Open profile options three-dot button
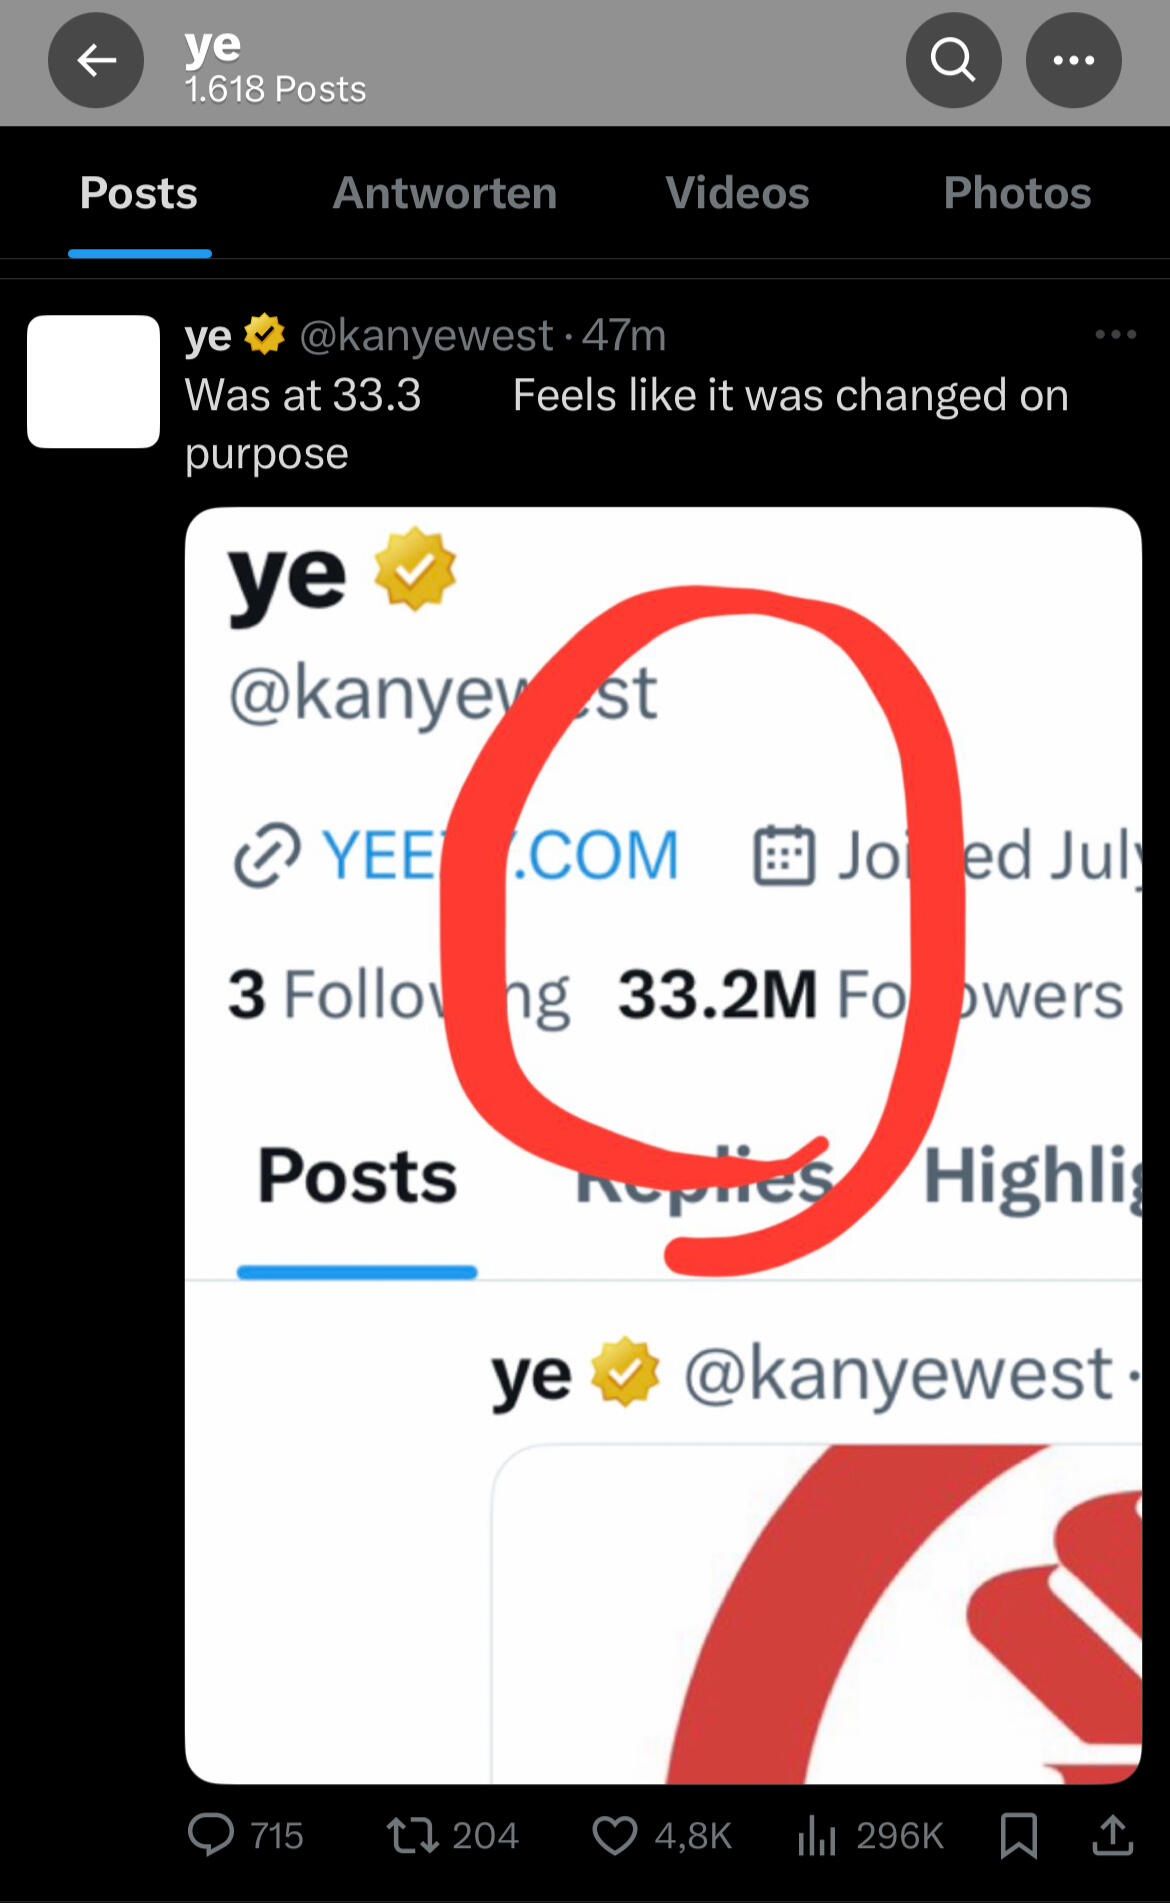 (1073, 61)
